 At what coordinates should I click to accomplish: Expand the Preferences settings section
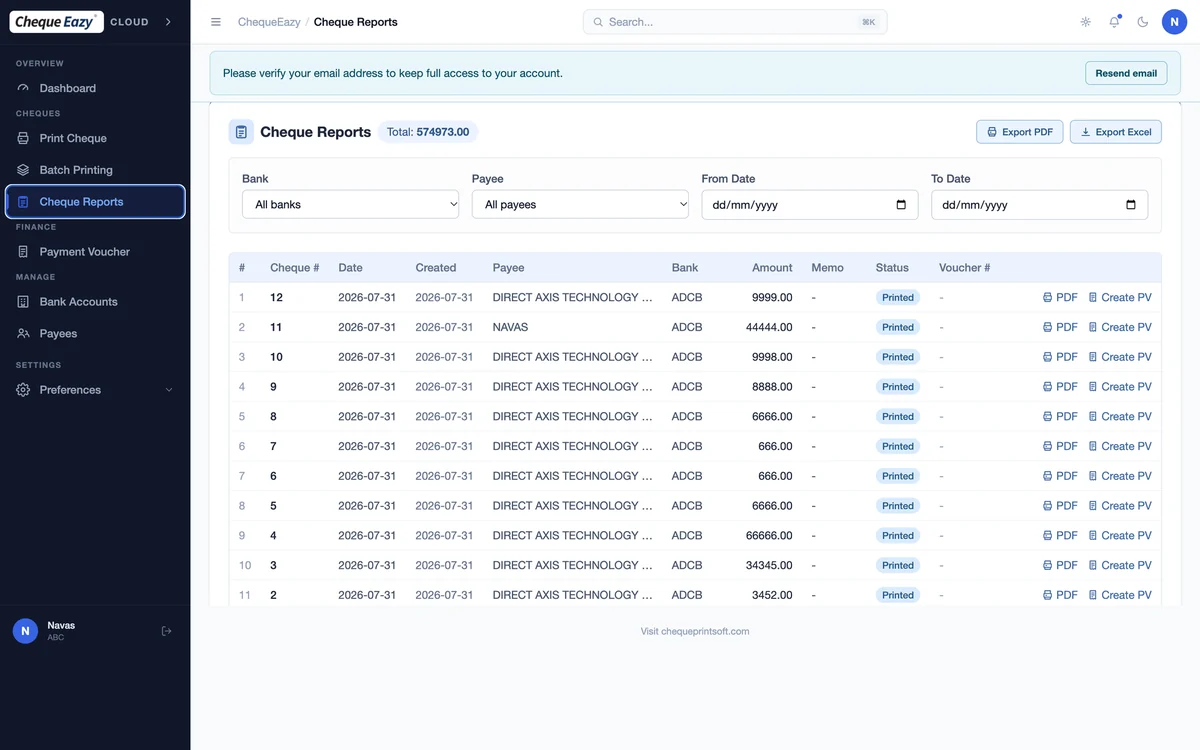coord(95,390)
